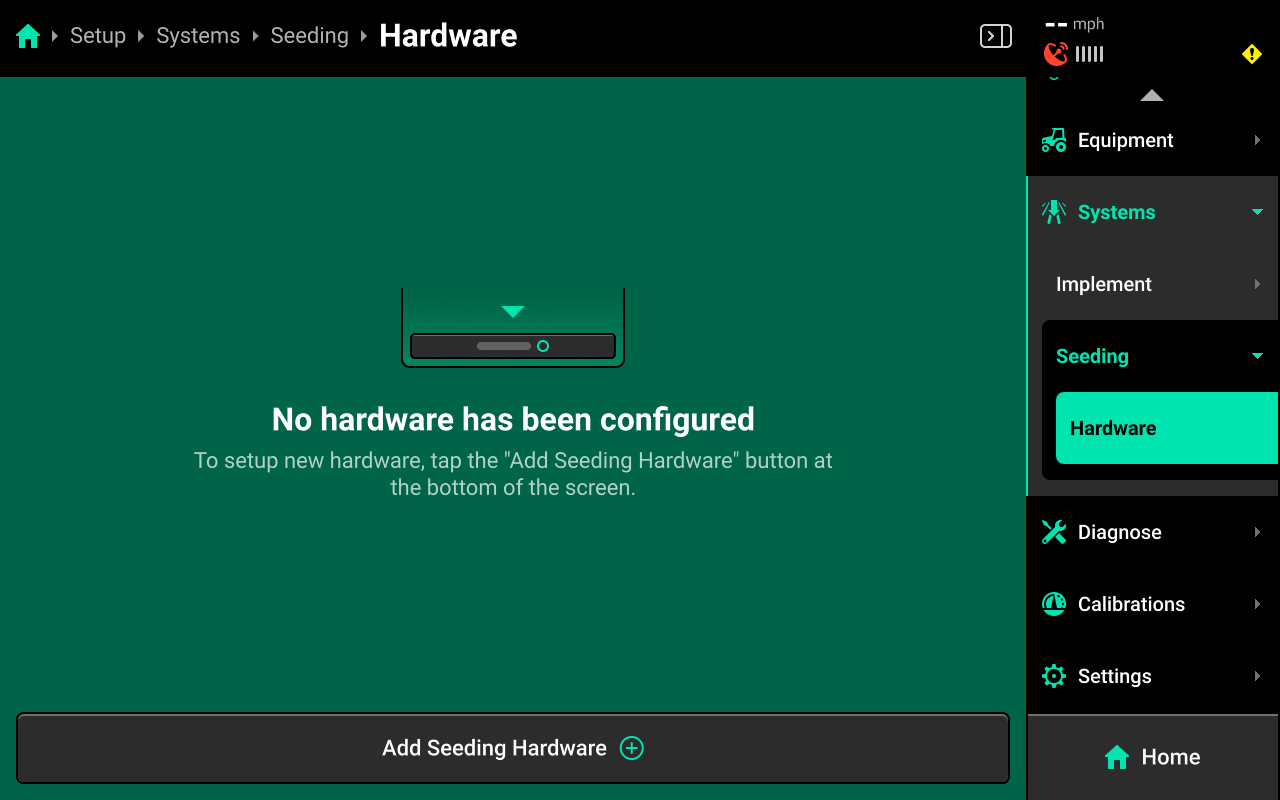The height and width of the screenshot is (800, 1280).
Task: Collapse the Systems section arrow
Action: (1257, 212)
